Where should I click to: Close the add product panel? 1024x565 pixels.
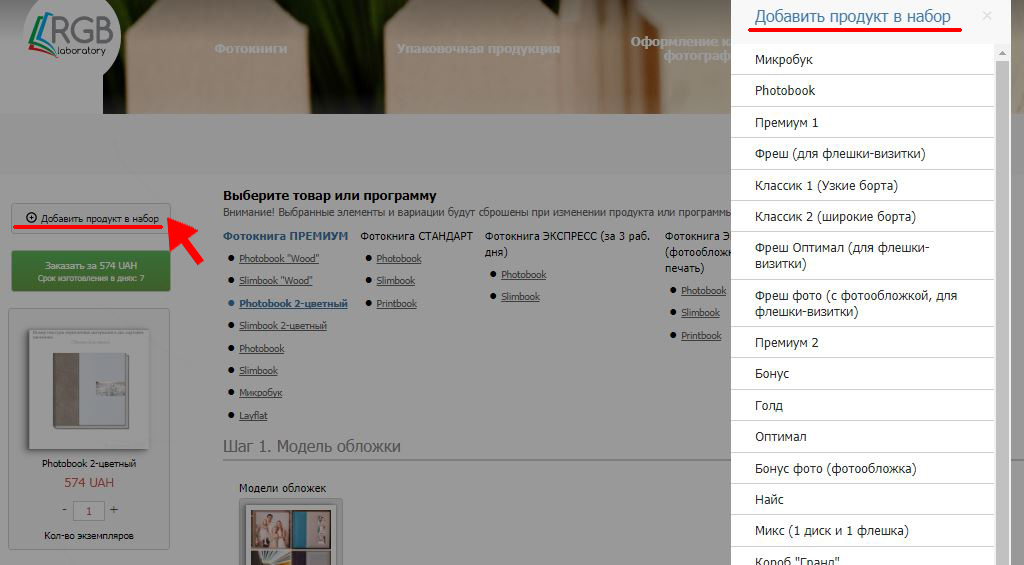pyautogui.click(x=987, y=16)
